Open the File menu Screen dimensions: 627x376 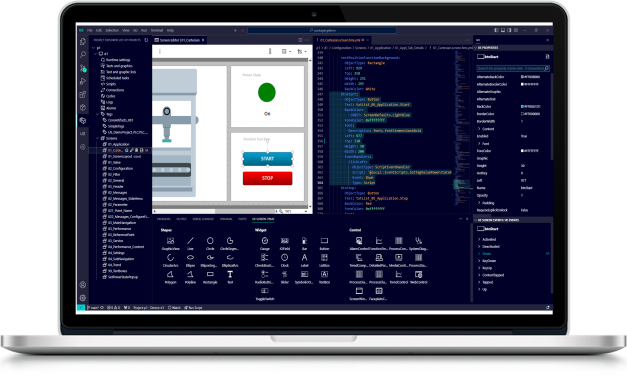90,30
